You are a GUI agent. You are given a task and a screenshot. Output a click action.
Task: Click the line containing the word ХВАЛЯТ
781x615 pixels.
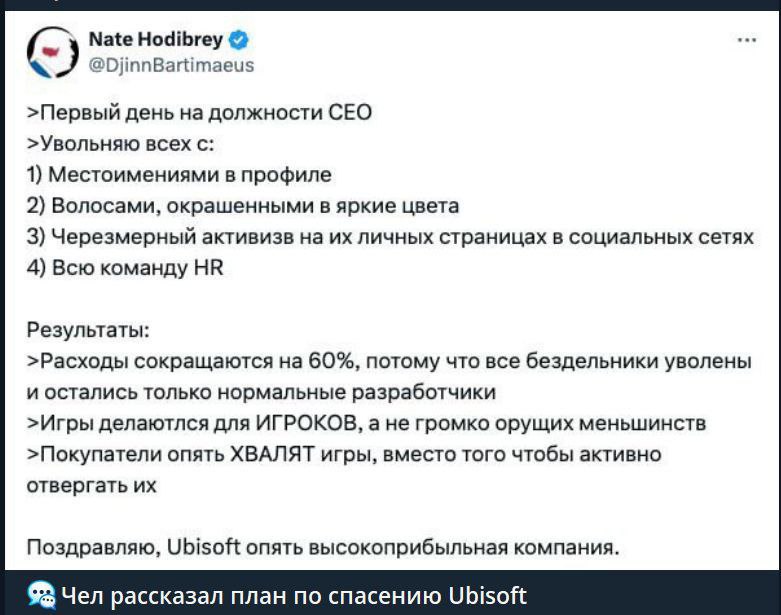click(343, 453)
